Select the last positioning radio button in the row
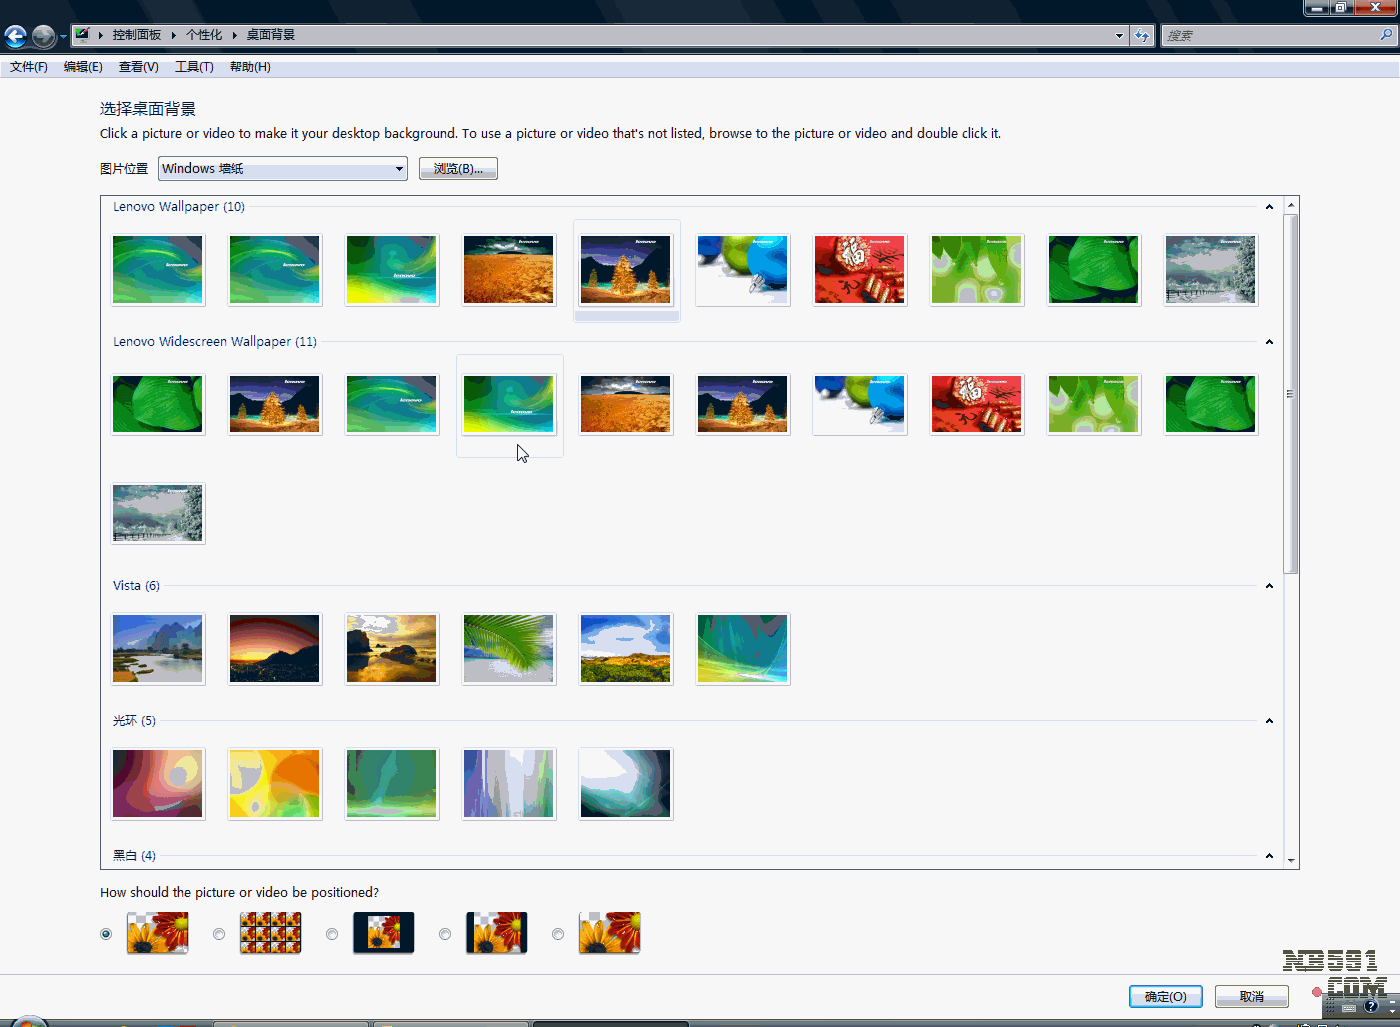Screen dimensions: 1400x1027 coord(558,934)
